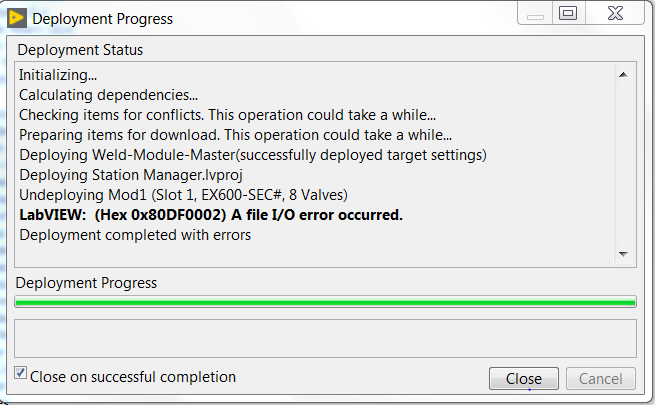Viewport: 655px width, 405px height.
Task: Select the Calculating dependencies line
Action: coord(108,95)
